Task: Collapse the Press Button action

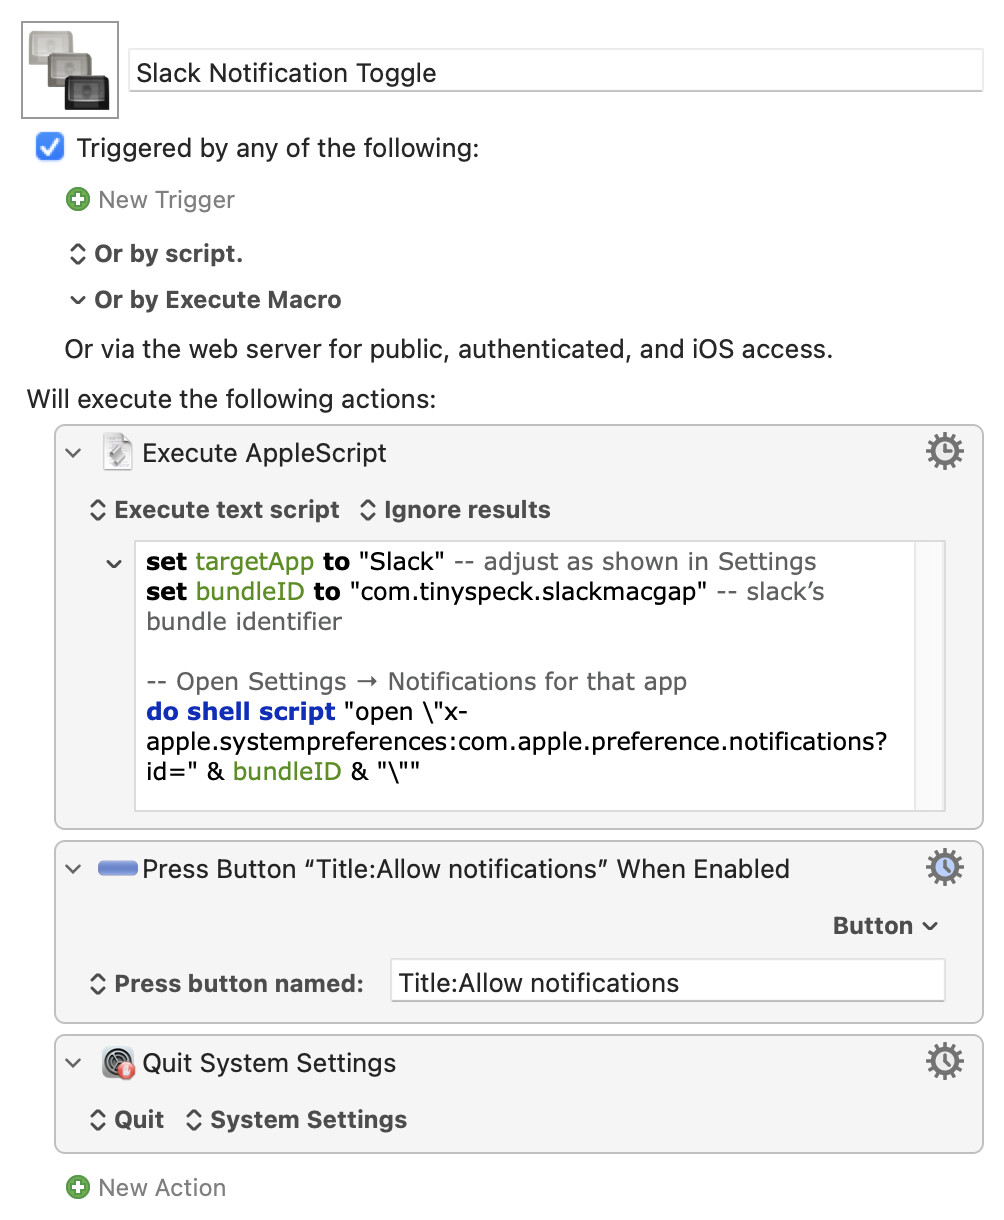Action: tap(73, 869)
